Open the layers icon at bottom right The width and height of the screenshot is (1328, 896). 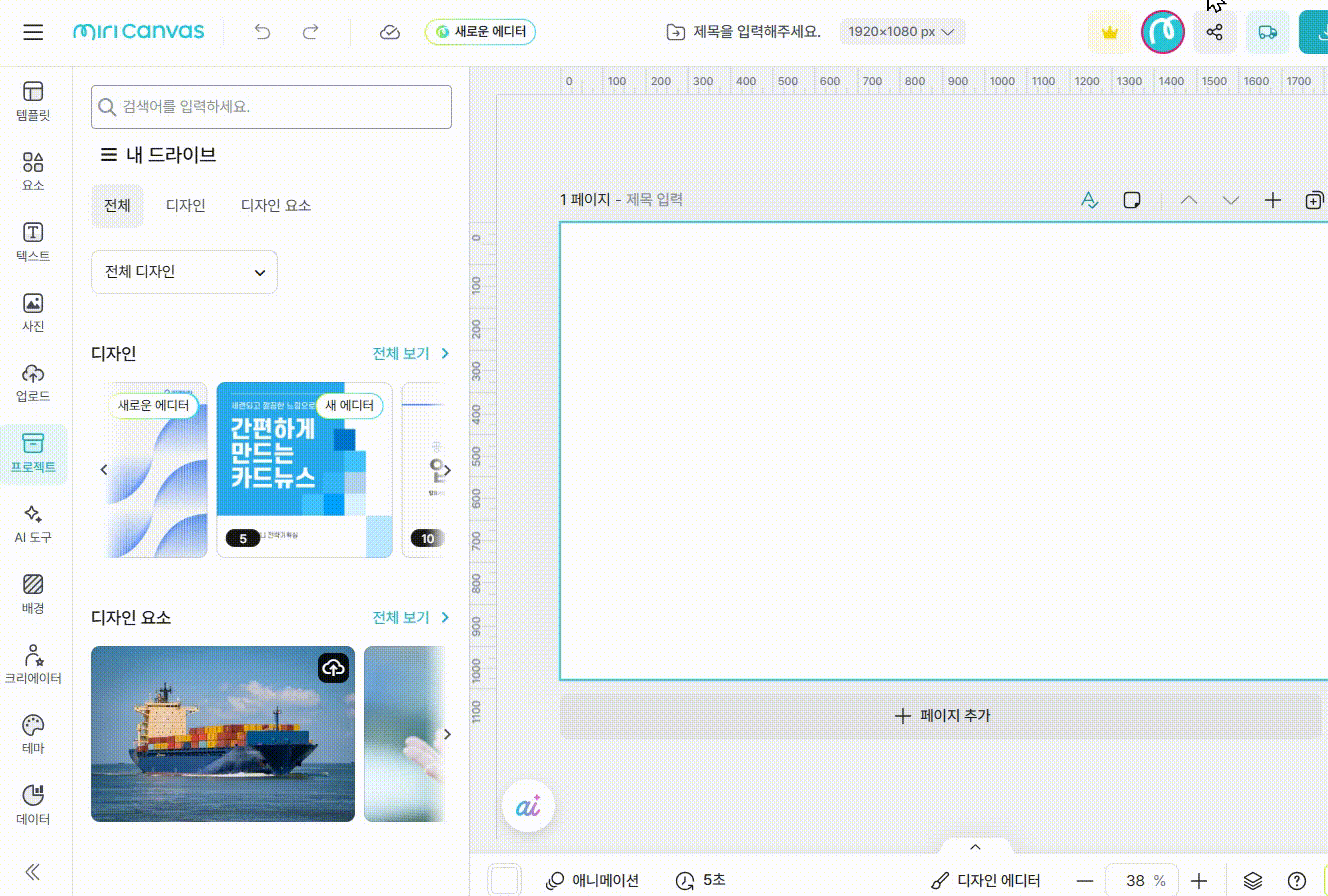point(1252,881)
